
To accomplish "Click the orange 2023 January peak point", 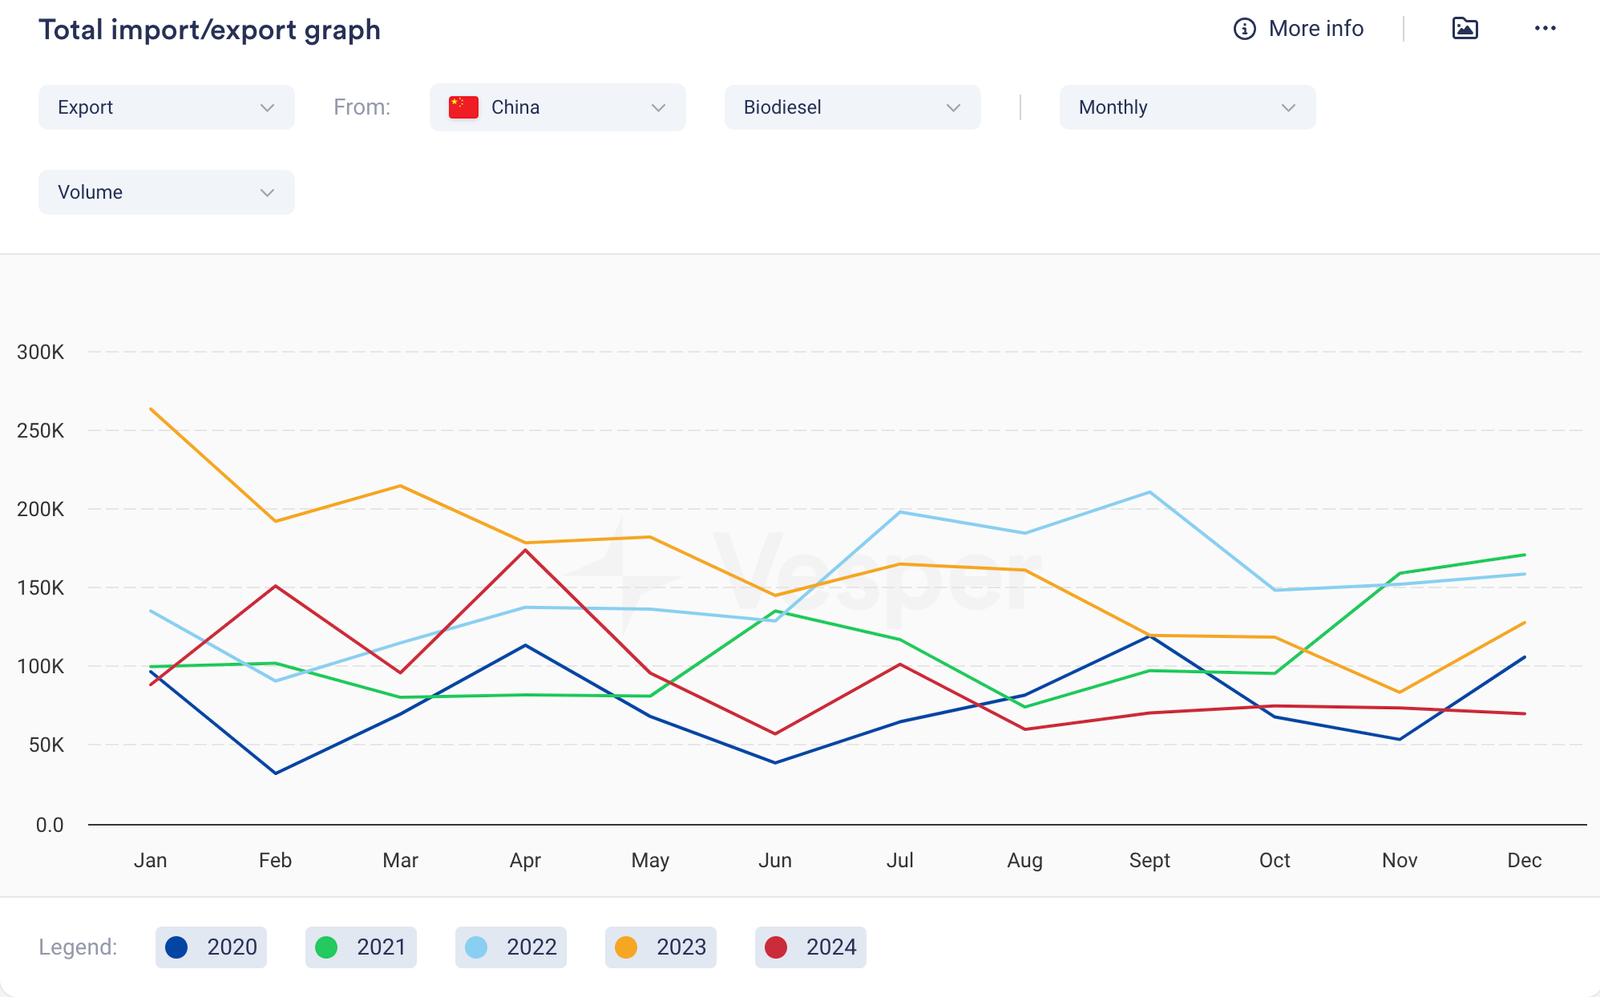I will coord(151,409).
